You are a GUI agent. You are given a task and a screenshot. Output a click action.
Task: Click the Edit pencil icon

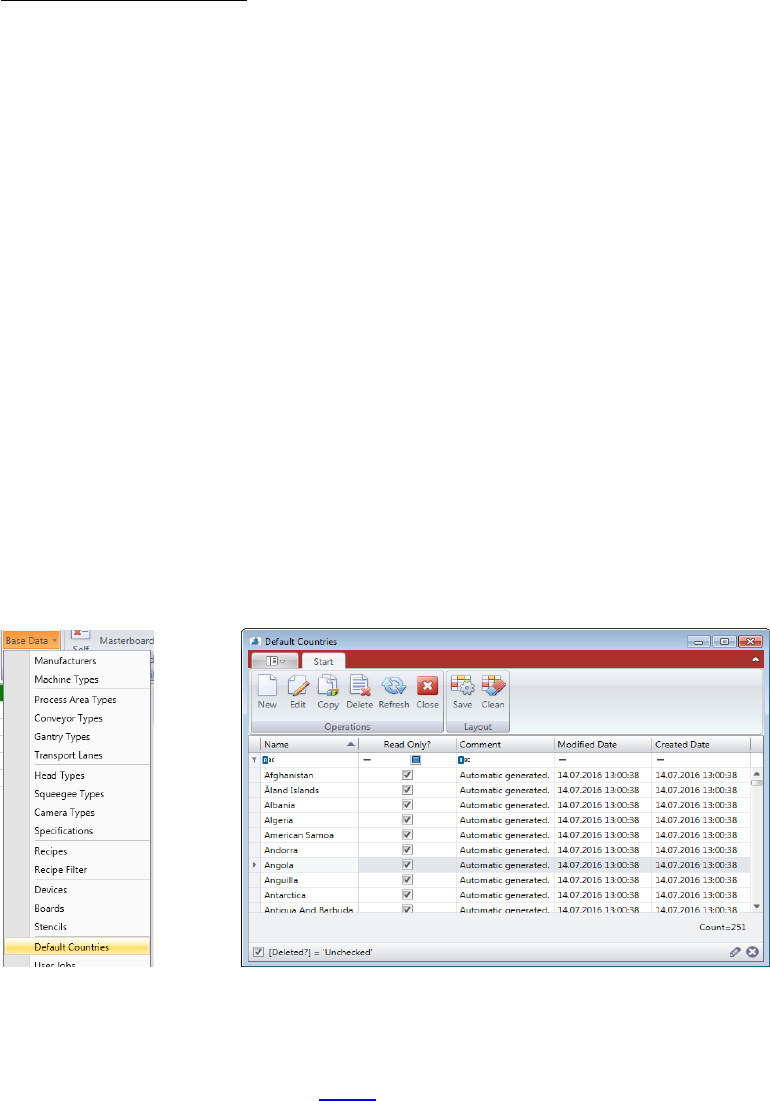pos(298,686)
